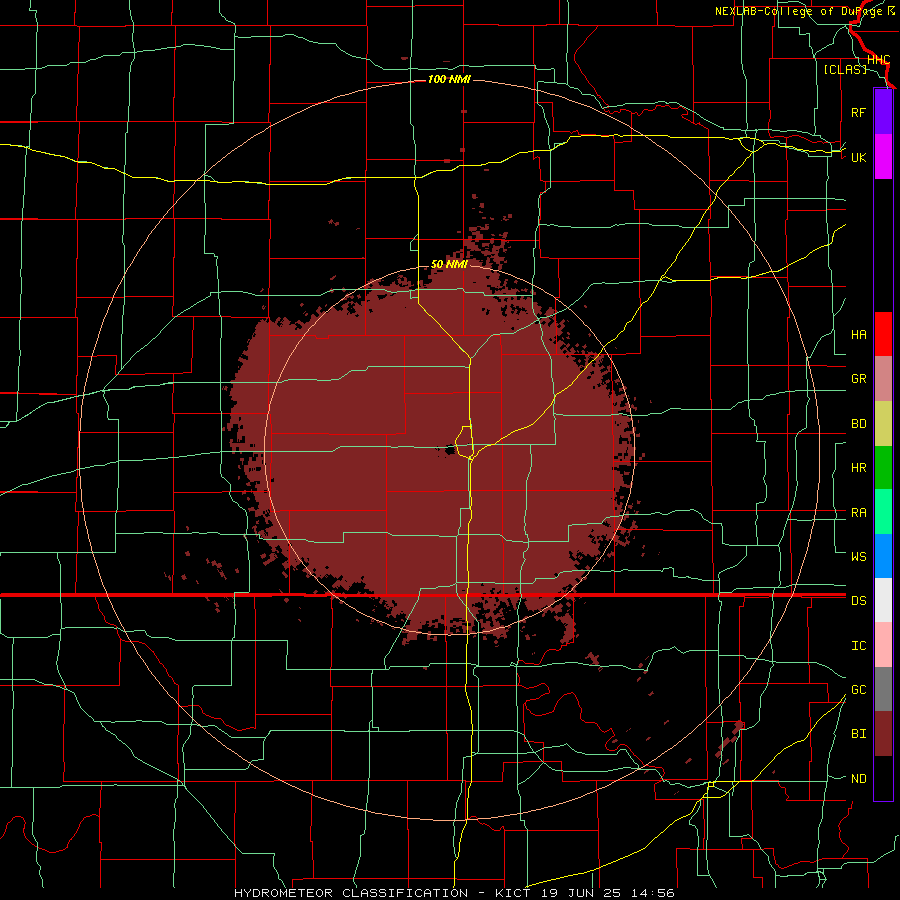The image size is (900, 900).
Task: Click the 'HYDROMETEOR CLASSIFICATION - KICT' bottom caption
Action: pyautogui.click(x=382, y=893)
